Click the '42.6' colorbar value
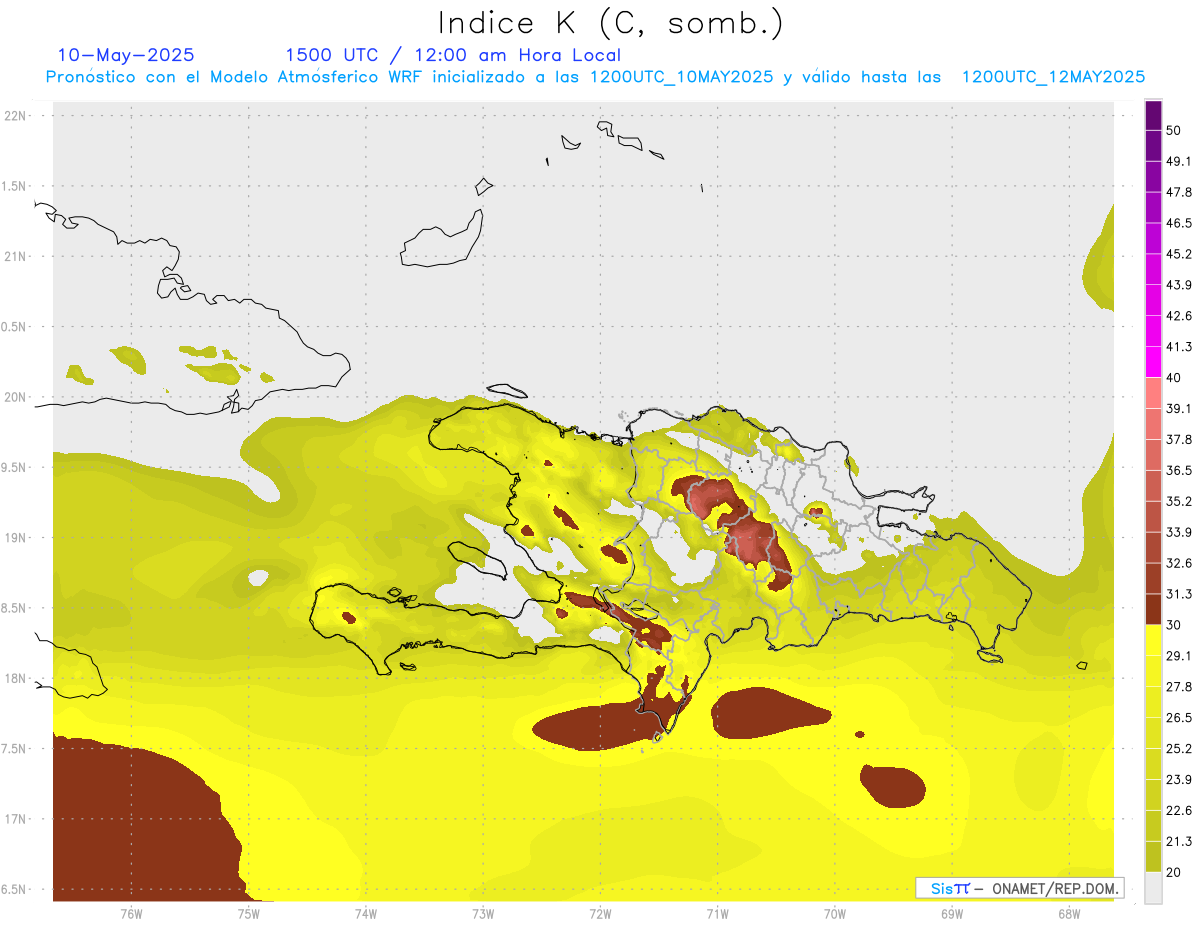1200x927 pixels. click(1179, 316)
